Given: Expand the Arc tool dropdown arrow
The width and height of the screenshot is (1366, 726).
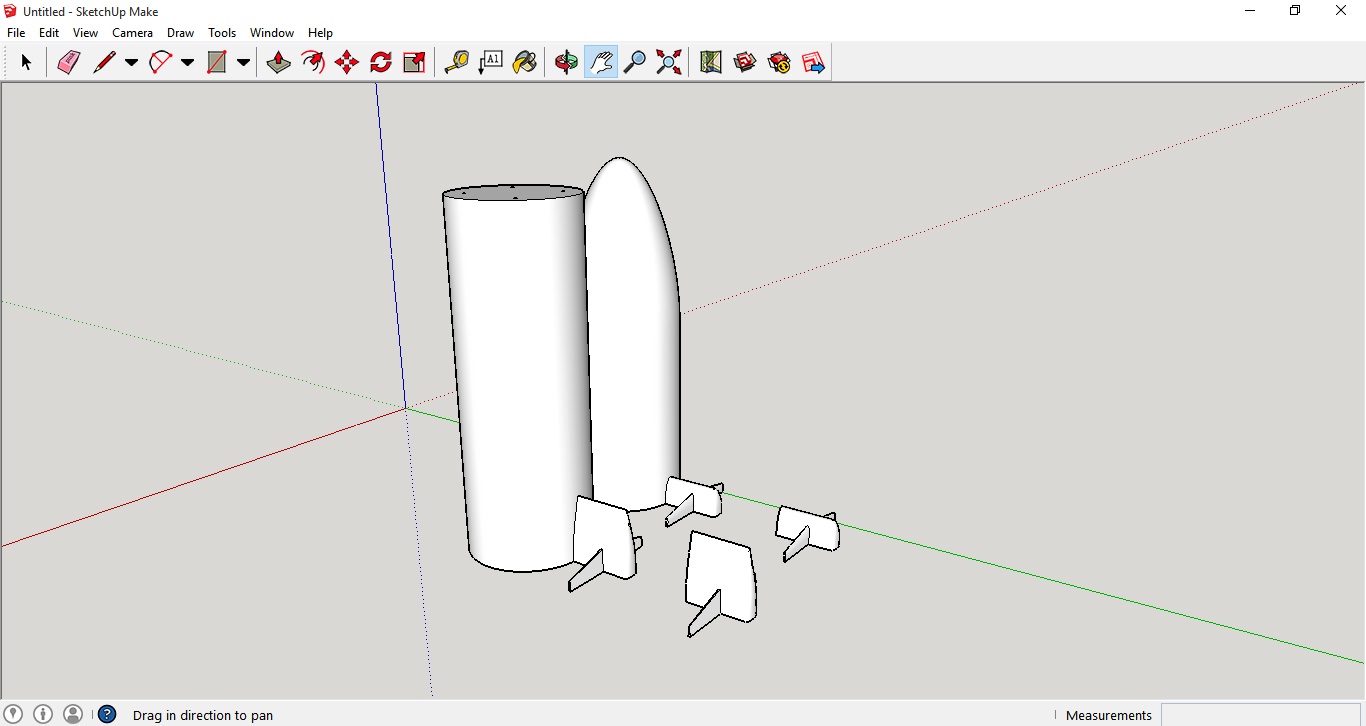Looking at the screenshot, I should click(x=187, y=63).
